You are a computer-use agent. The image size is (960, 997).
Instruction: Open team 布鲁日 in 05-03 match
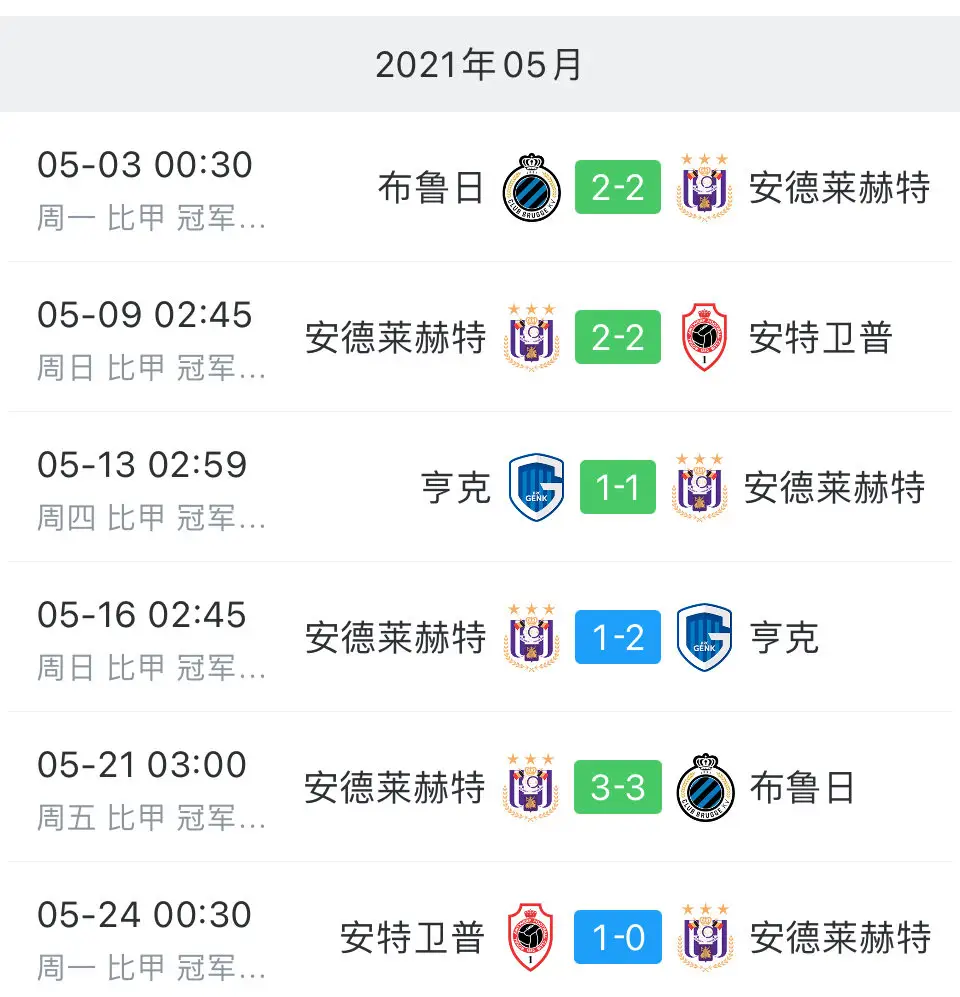[x=431, y=188]
